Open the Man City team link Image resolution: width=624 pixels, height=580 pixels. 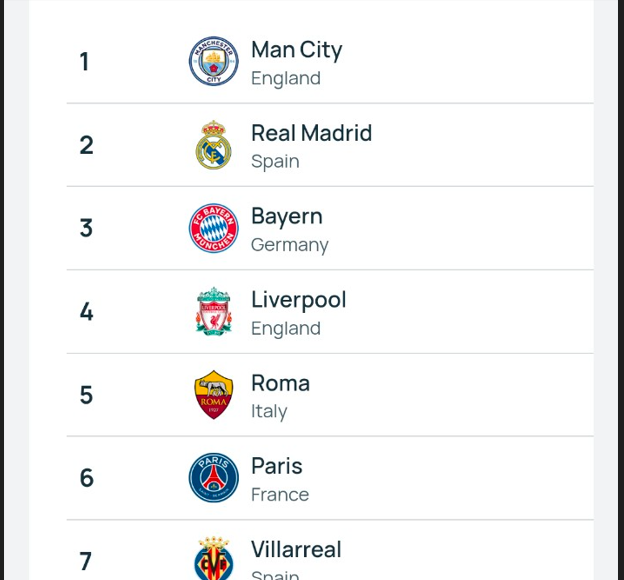[296, 50]
